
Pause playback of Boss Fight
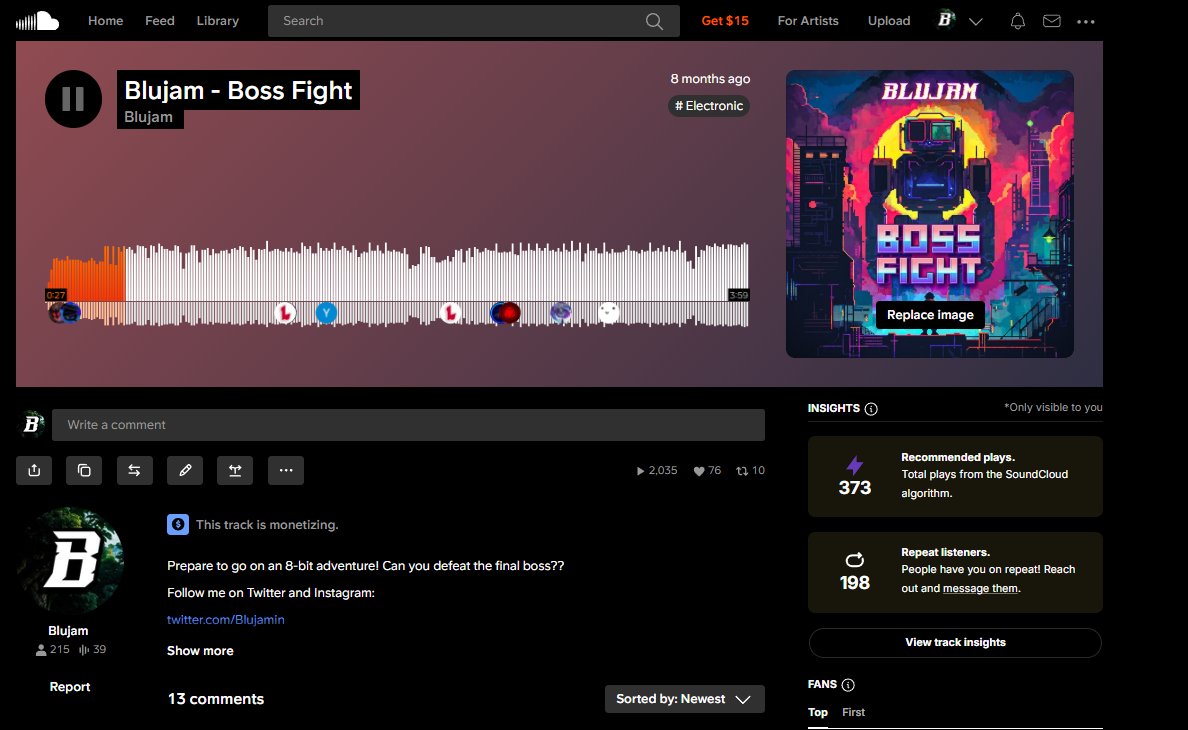tap(73, 99)
